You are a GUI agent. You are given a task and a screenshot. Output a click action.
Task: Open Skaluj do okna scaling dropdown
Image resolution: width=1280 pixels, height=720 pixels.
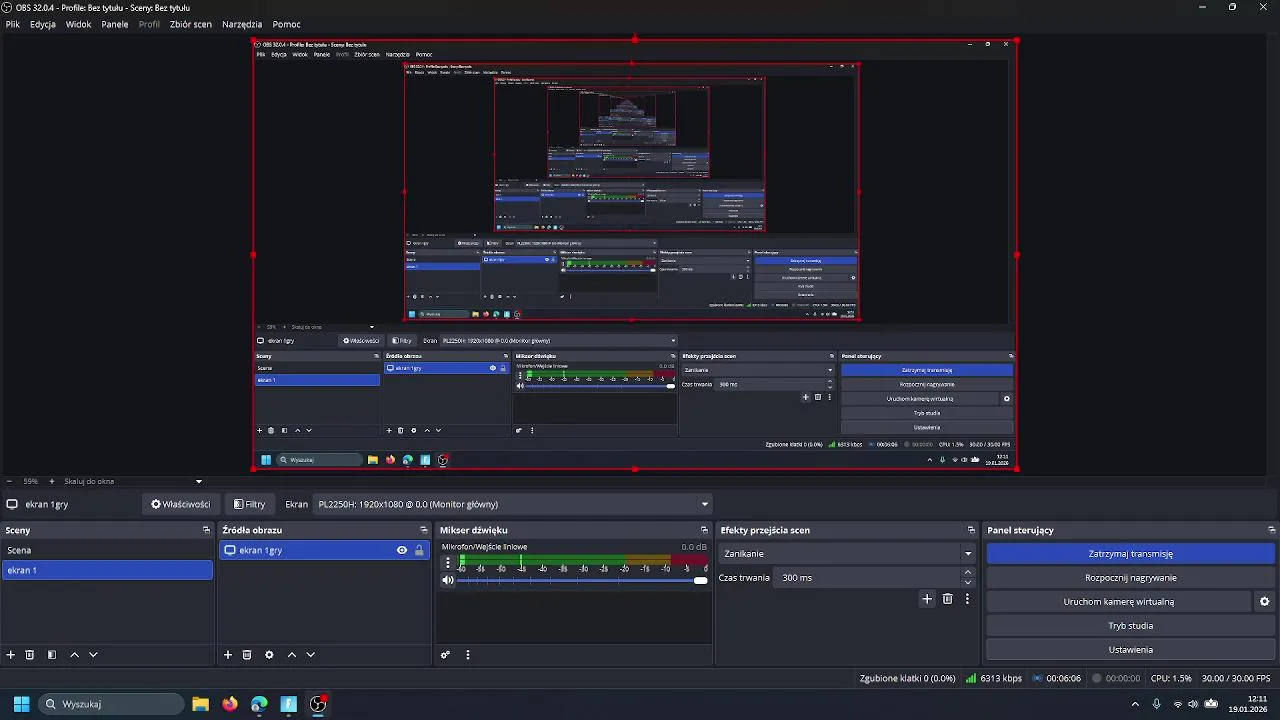pyautogui.click(x=132, y=481)
